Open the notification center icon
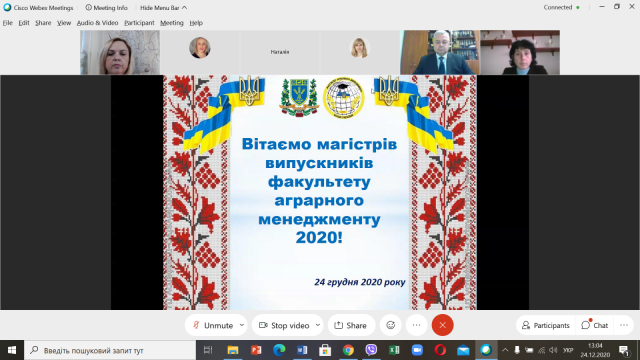Viewport: 640px width, 360px height. click(624, 350)
